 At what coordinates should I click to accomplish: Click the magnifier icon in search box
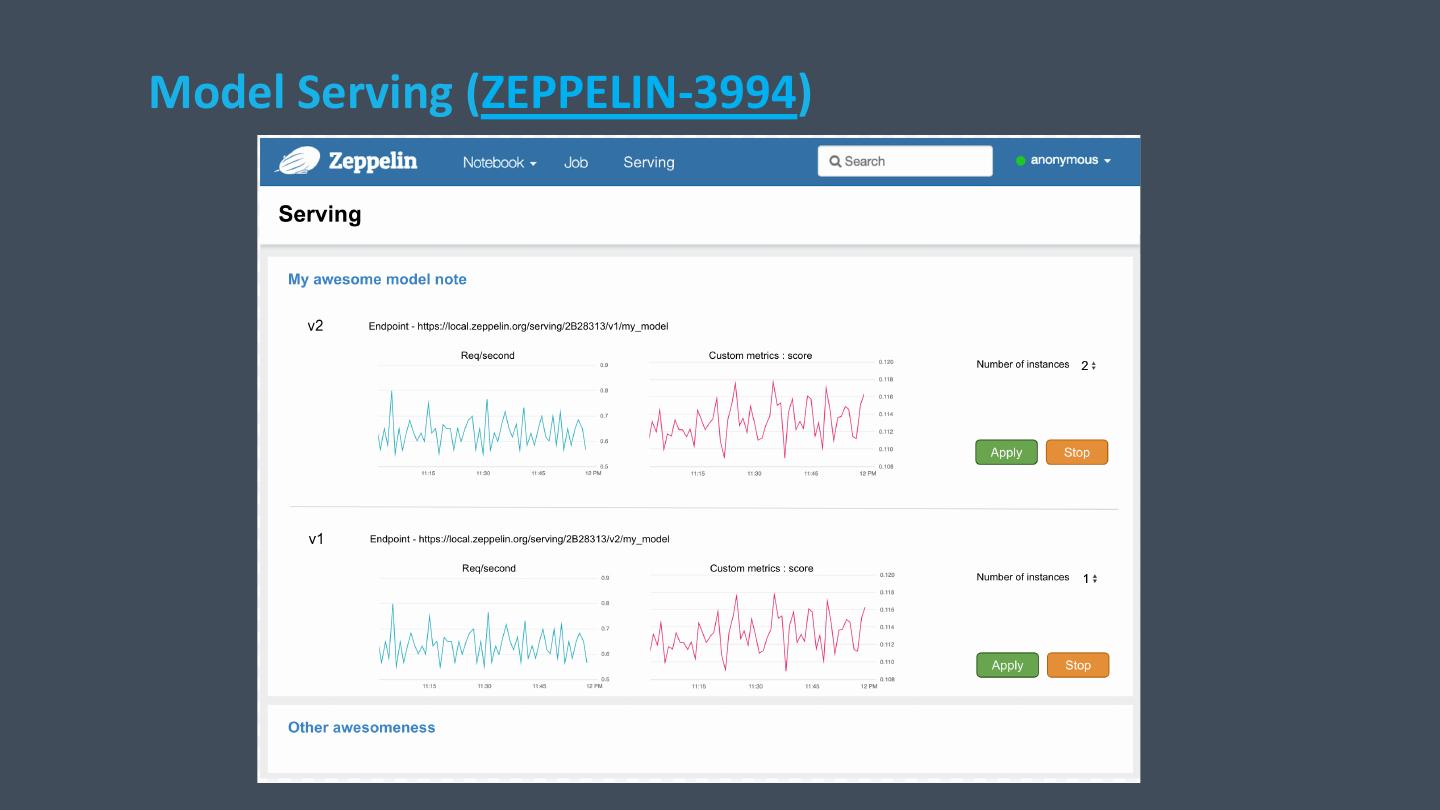[x=835, y=161]
